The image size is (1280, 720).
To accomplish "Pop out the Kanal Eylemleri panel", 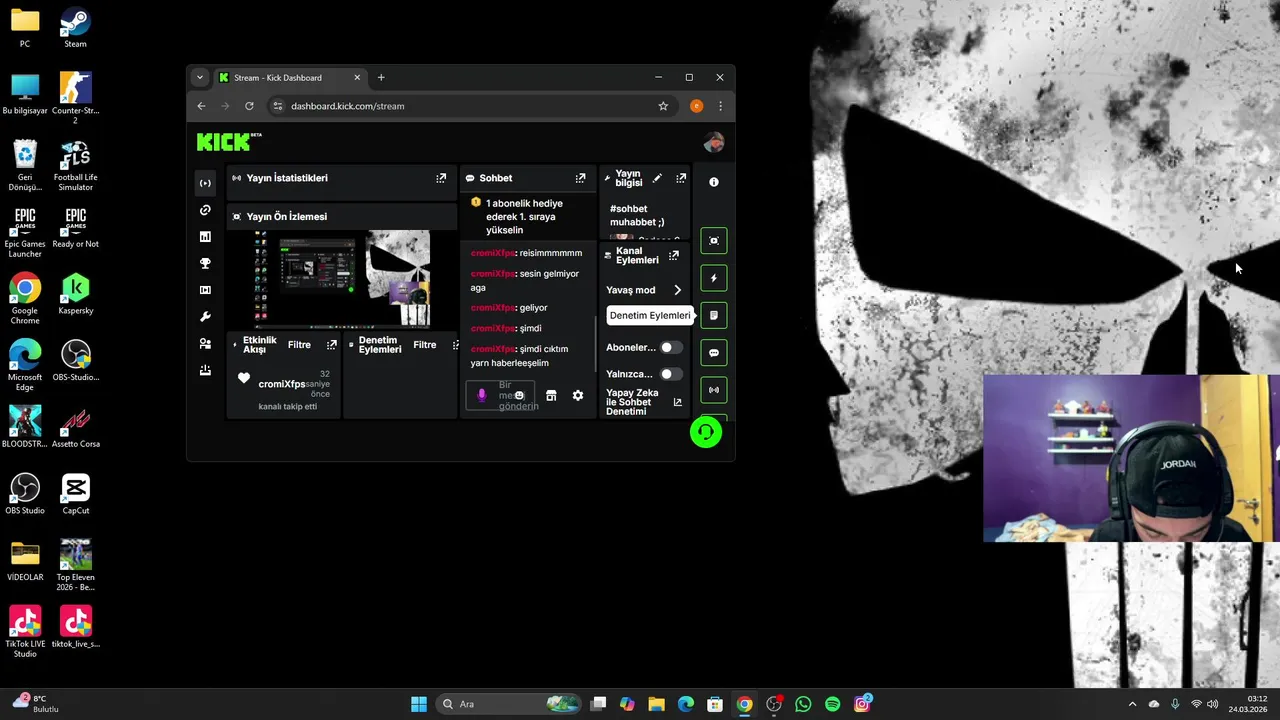I will pos(674,256).
